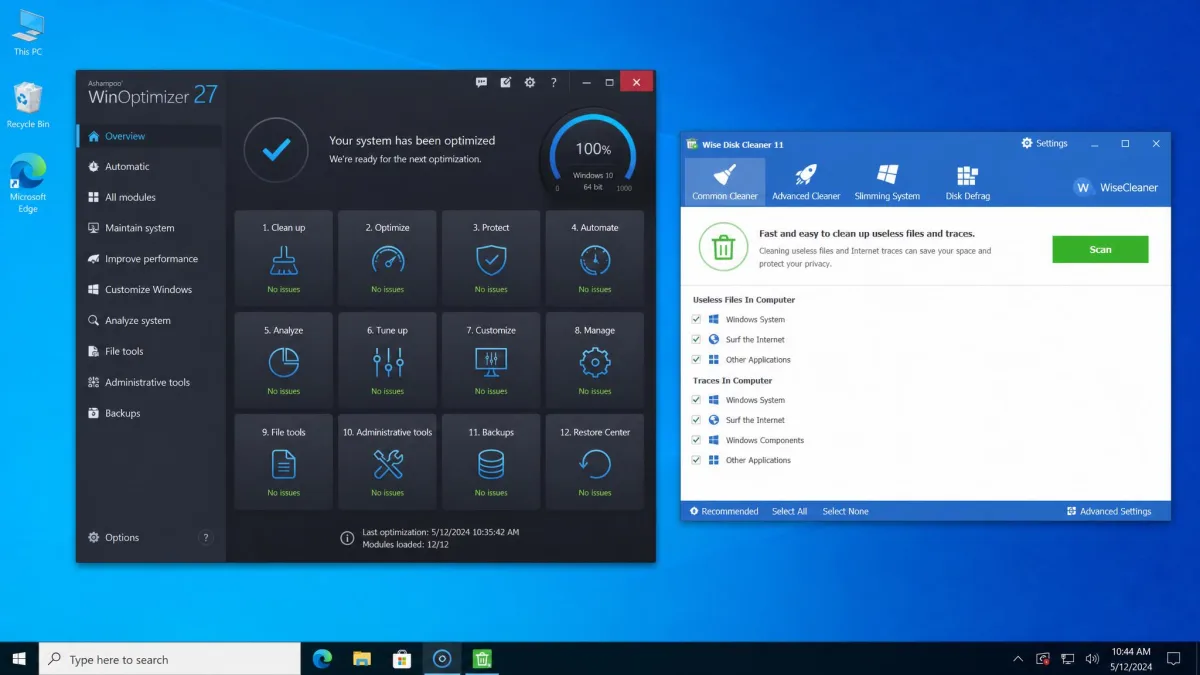This screenshot has height=675, width=1200.
Task: Select All modules in sidebar
Action: click(150, 197)
